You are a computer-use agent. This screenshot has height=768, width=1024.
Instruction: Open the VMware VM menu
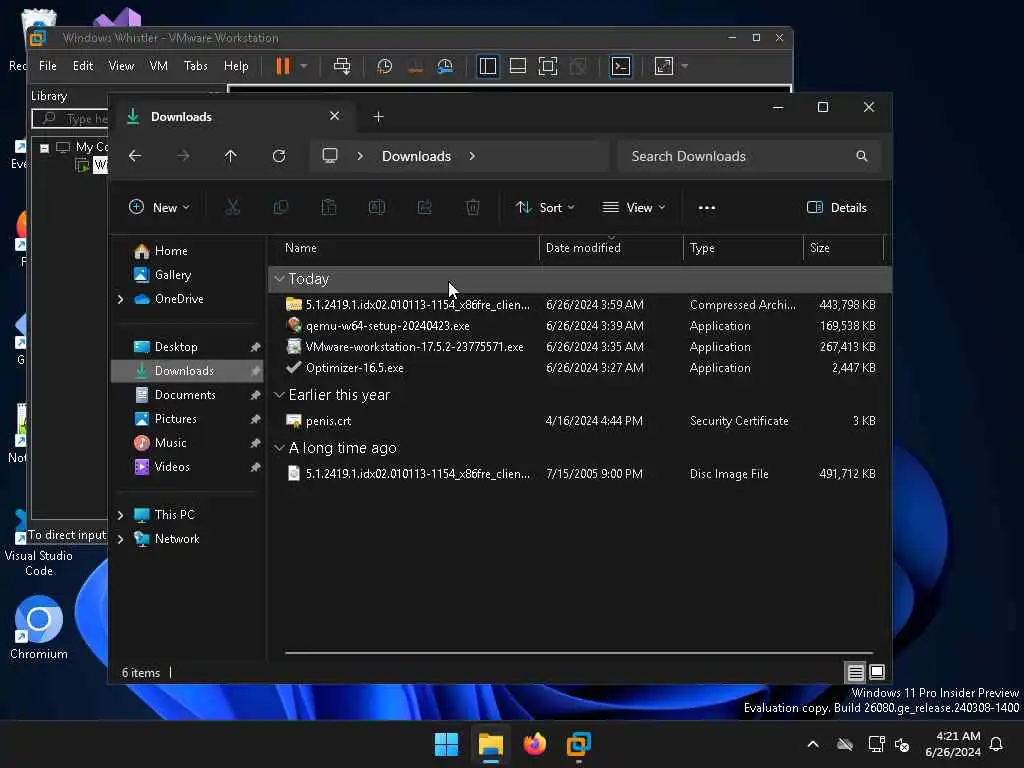point(159,66)
